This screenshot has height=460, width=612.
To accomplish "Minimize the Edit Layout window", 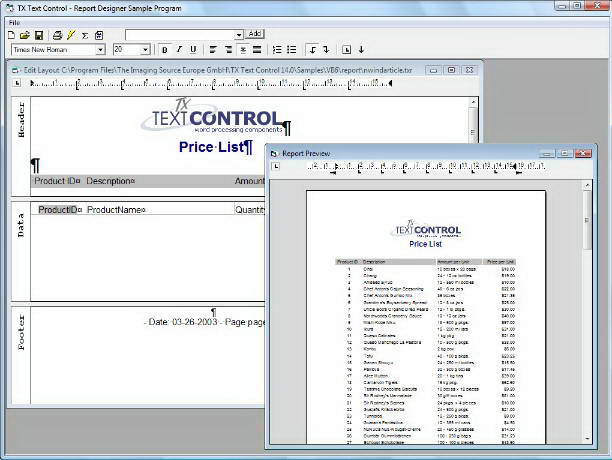I will point(433,70).
